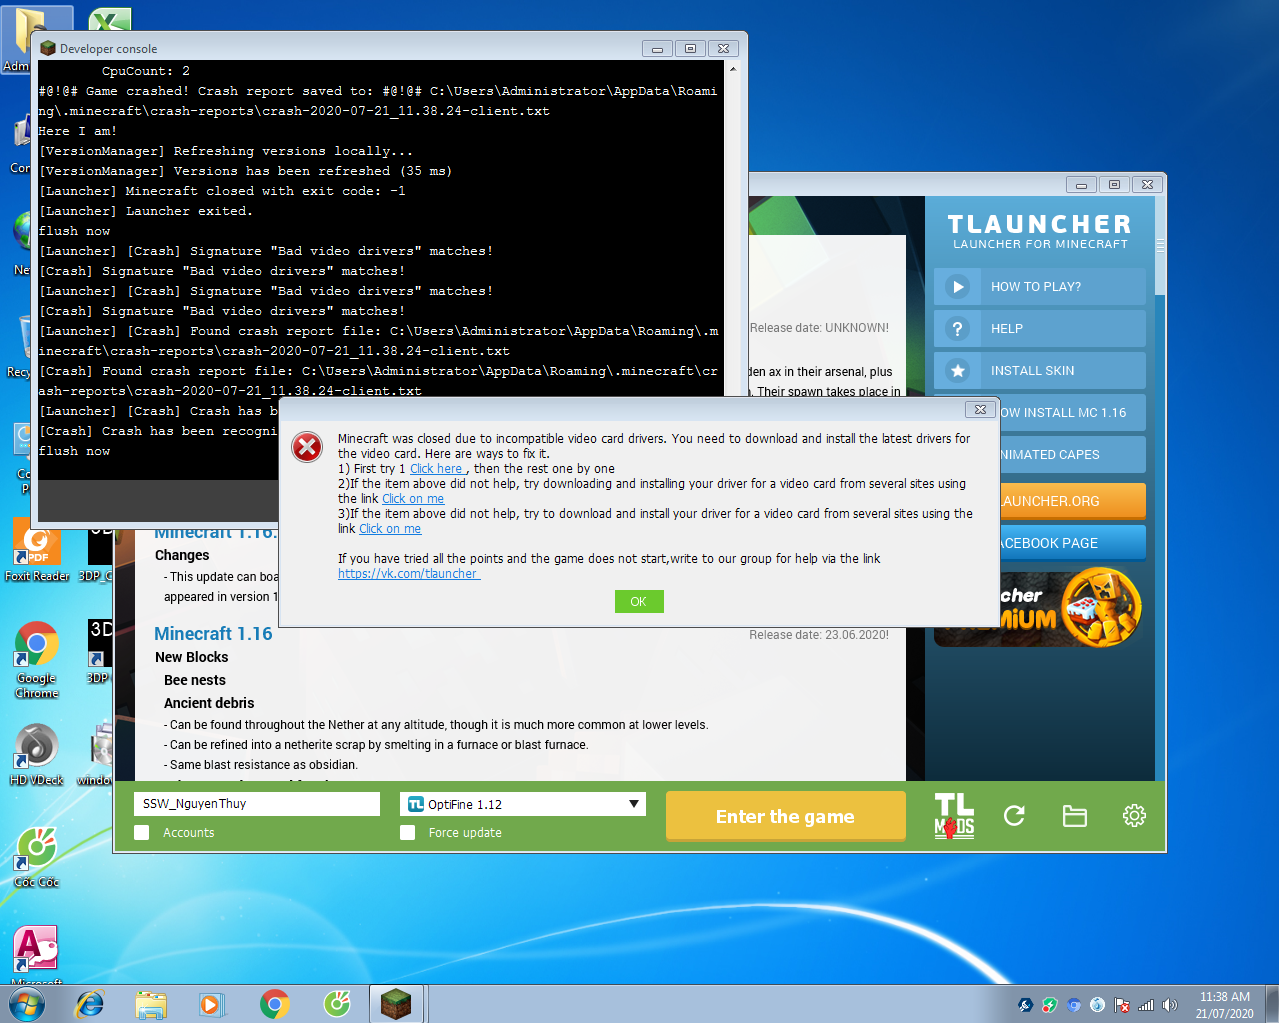Click the Enter the game button
1279x1023 pixels.
pyautogui.click(x=785, y=816)
